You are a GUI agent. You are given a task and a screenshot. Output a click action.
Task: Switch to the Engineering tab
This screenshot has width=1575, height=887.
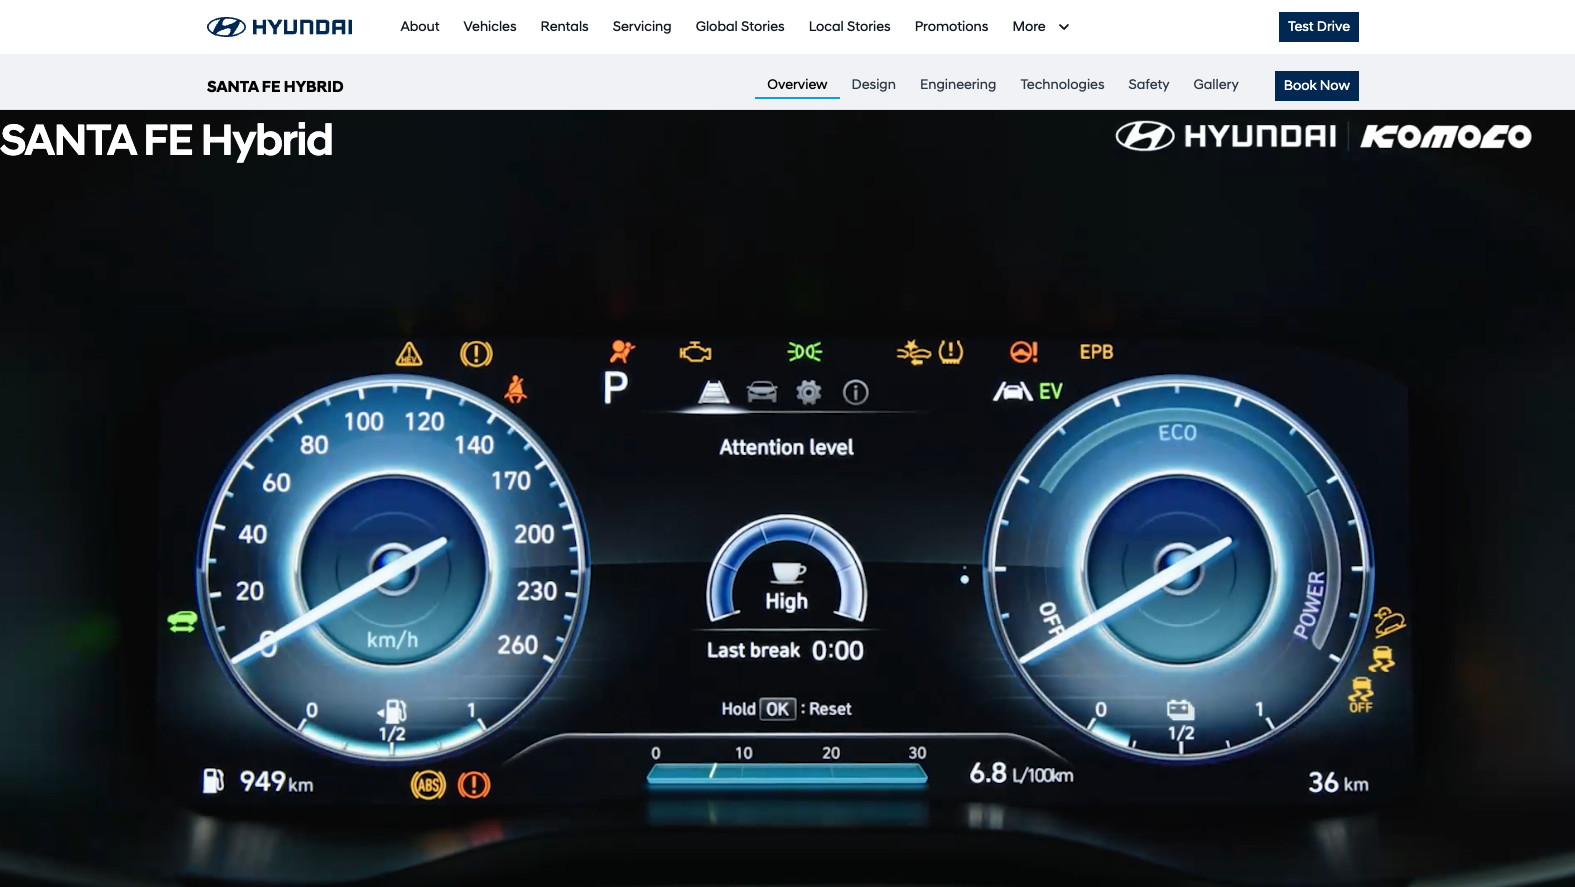pyautogui.click(x=957, y=85)
